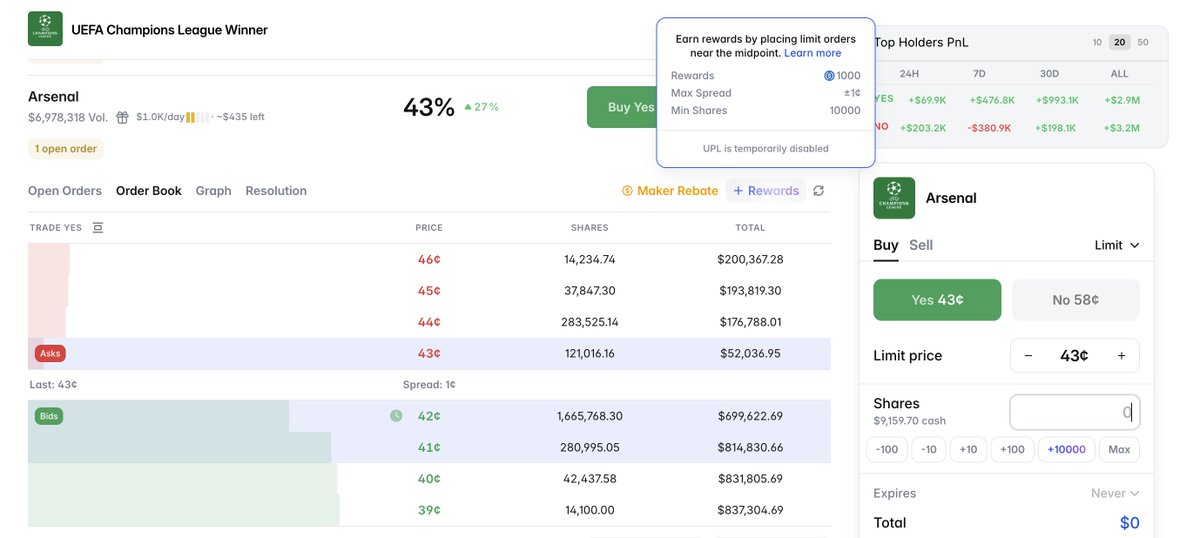Click the yellow rewards progress bars icon

coord(198,117)
